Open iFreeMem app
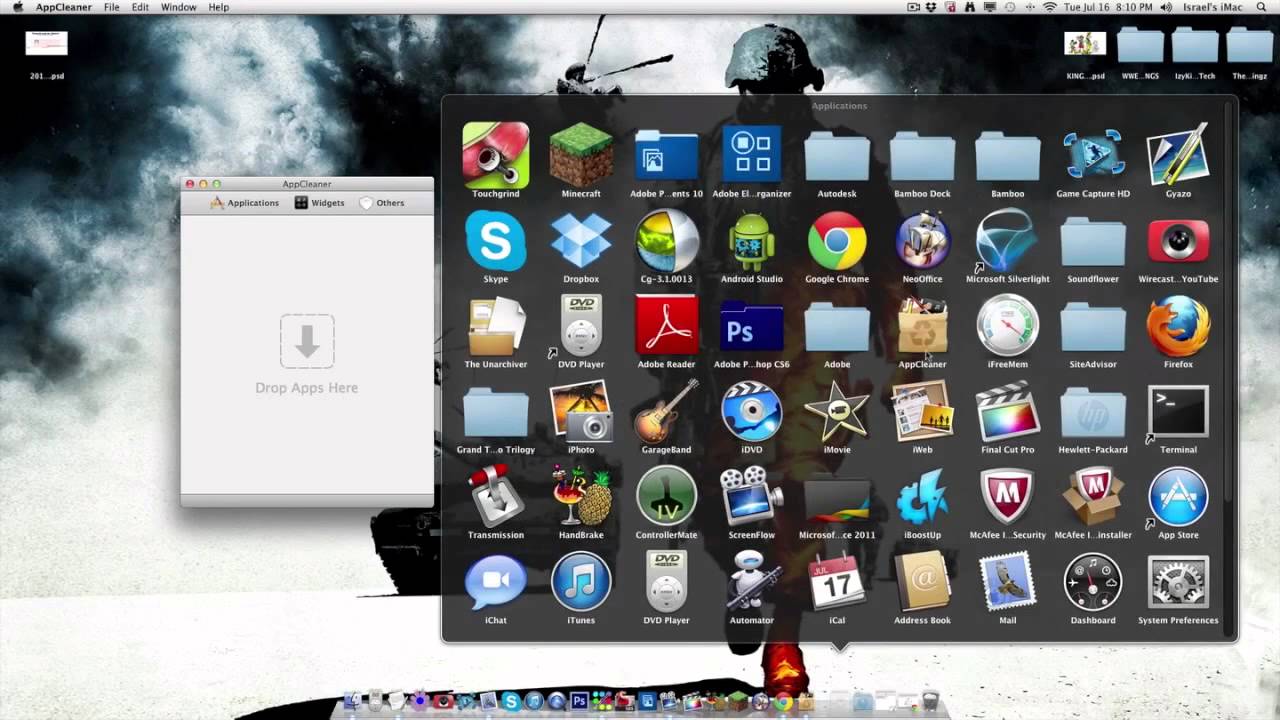 point(1007,326)
